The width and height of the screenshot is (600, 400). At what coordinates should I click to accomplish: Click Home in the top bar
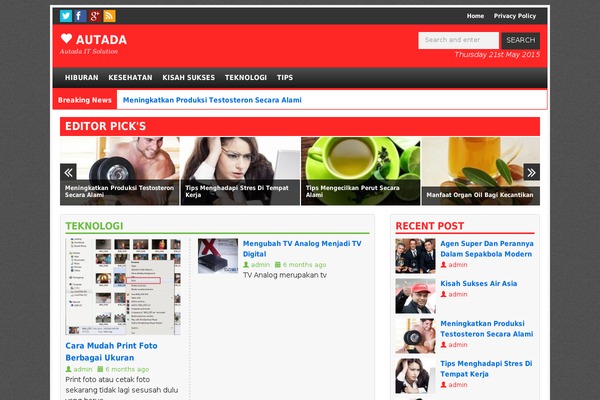[475, 16]
